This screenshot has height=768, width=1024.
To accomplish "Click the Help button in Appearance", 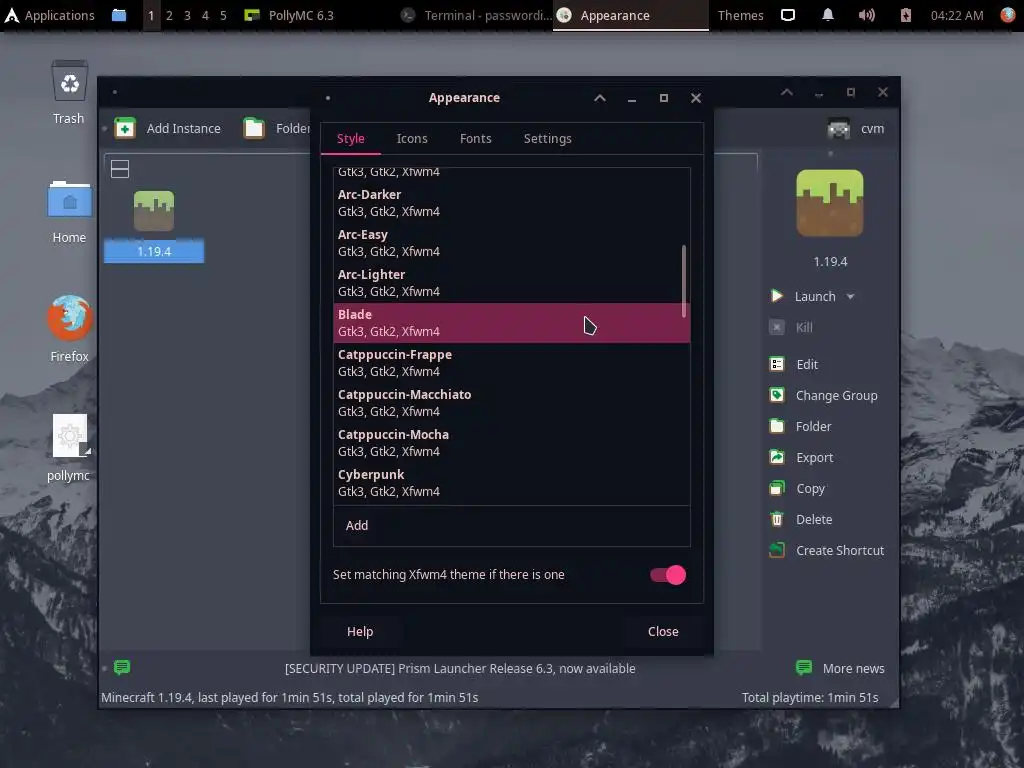I will [360, 632].
